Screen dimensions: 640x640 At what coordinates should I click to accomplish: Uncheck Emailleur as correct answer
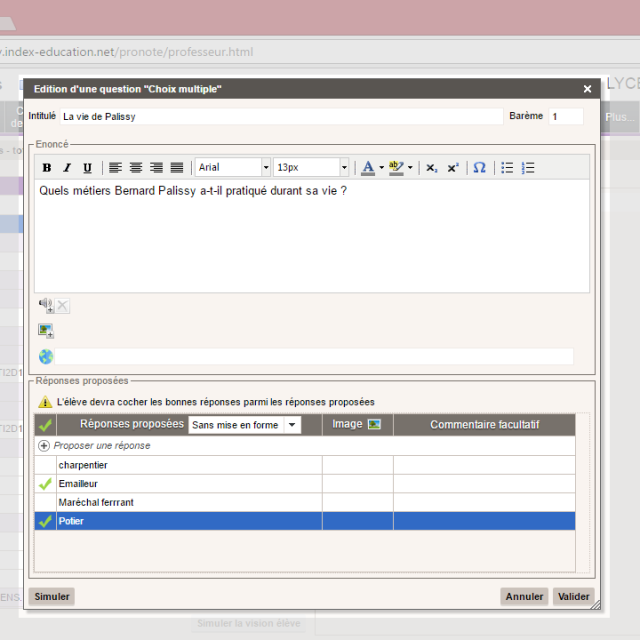coord(45,484)
